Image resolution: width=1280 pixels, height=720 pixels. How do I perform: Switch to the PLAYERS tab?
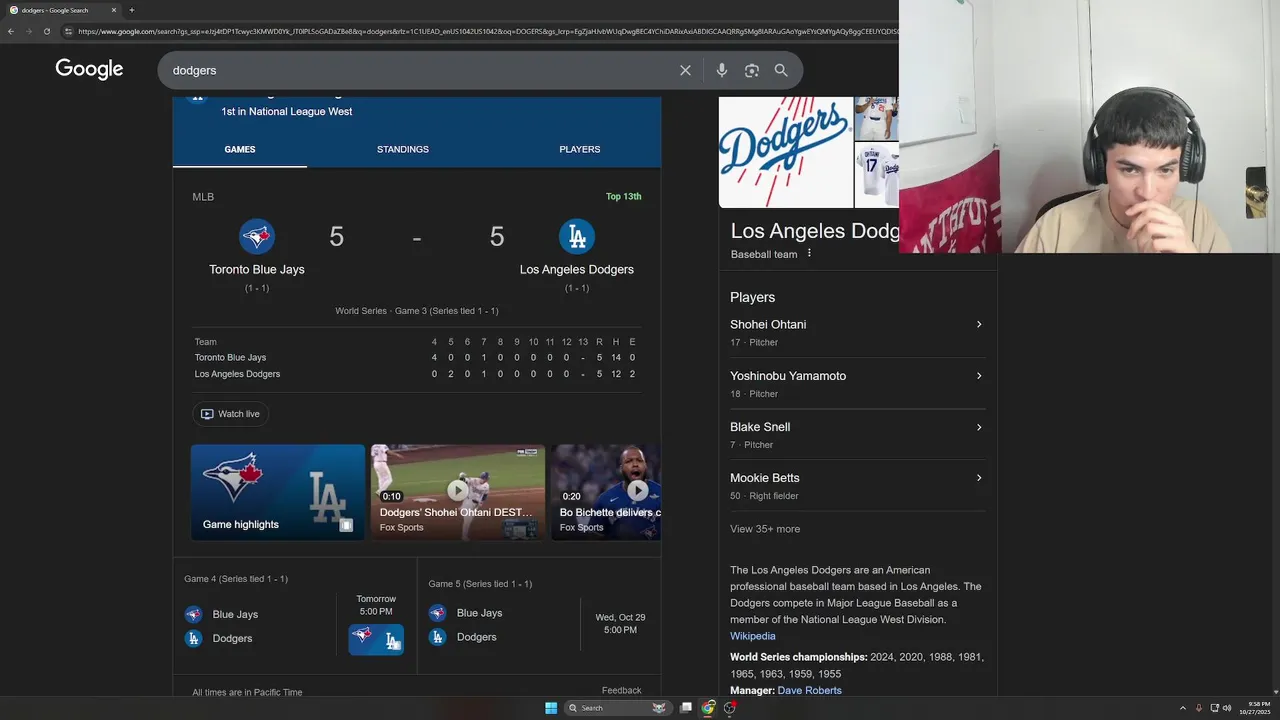580,149
